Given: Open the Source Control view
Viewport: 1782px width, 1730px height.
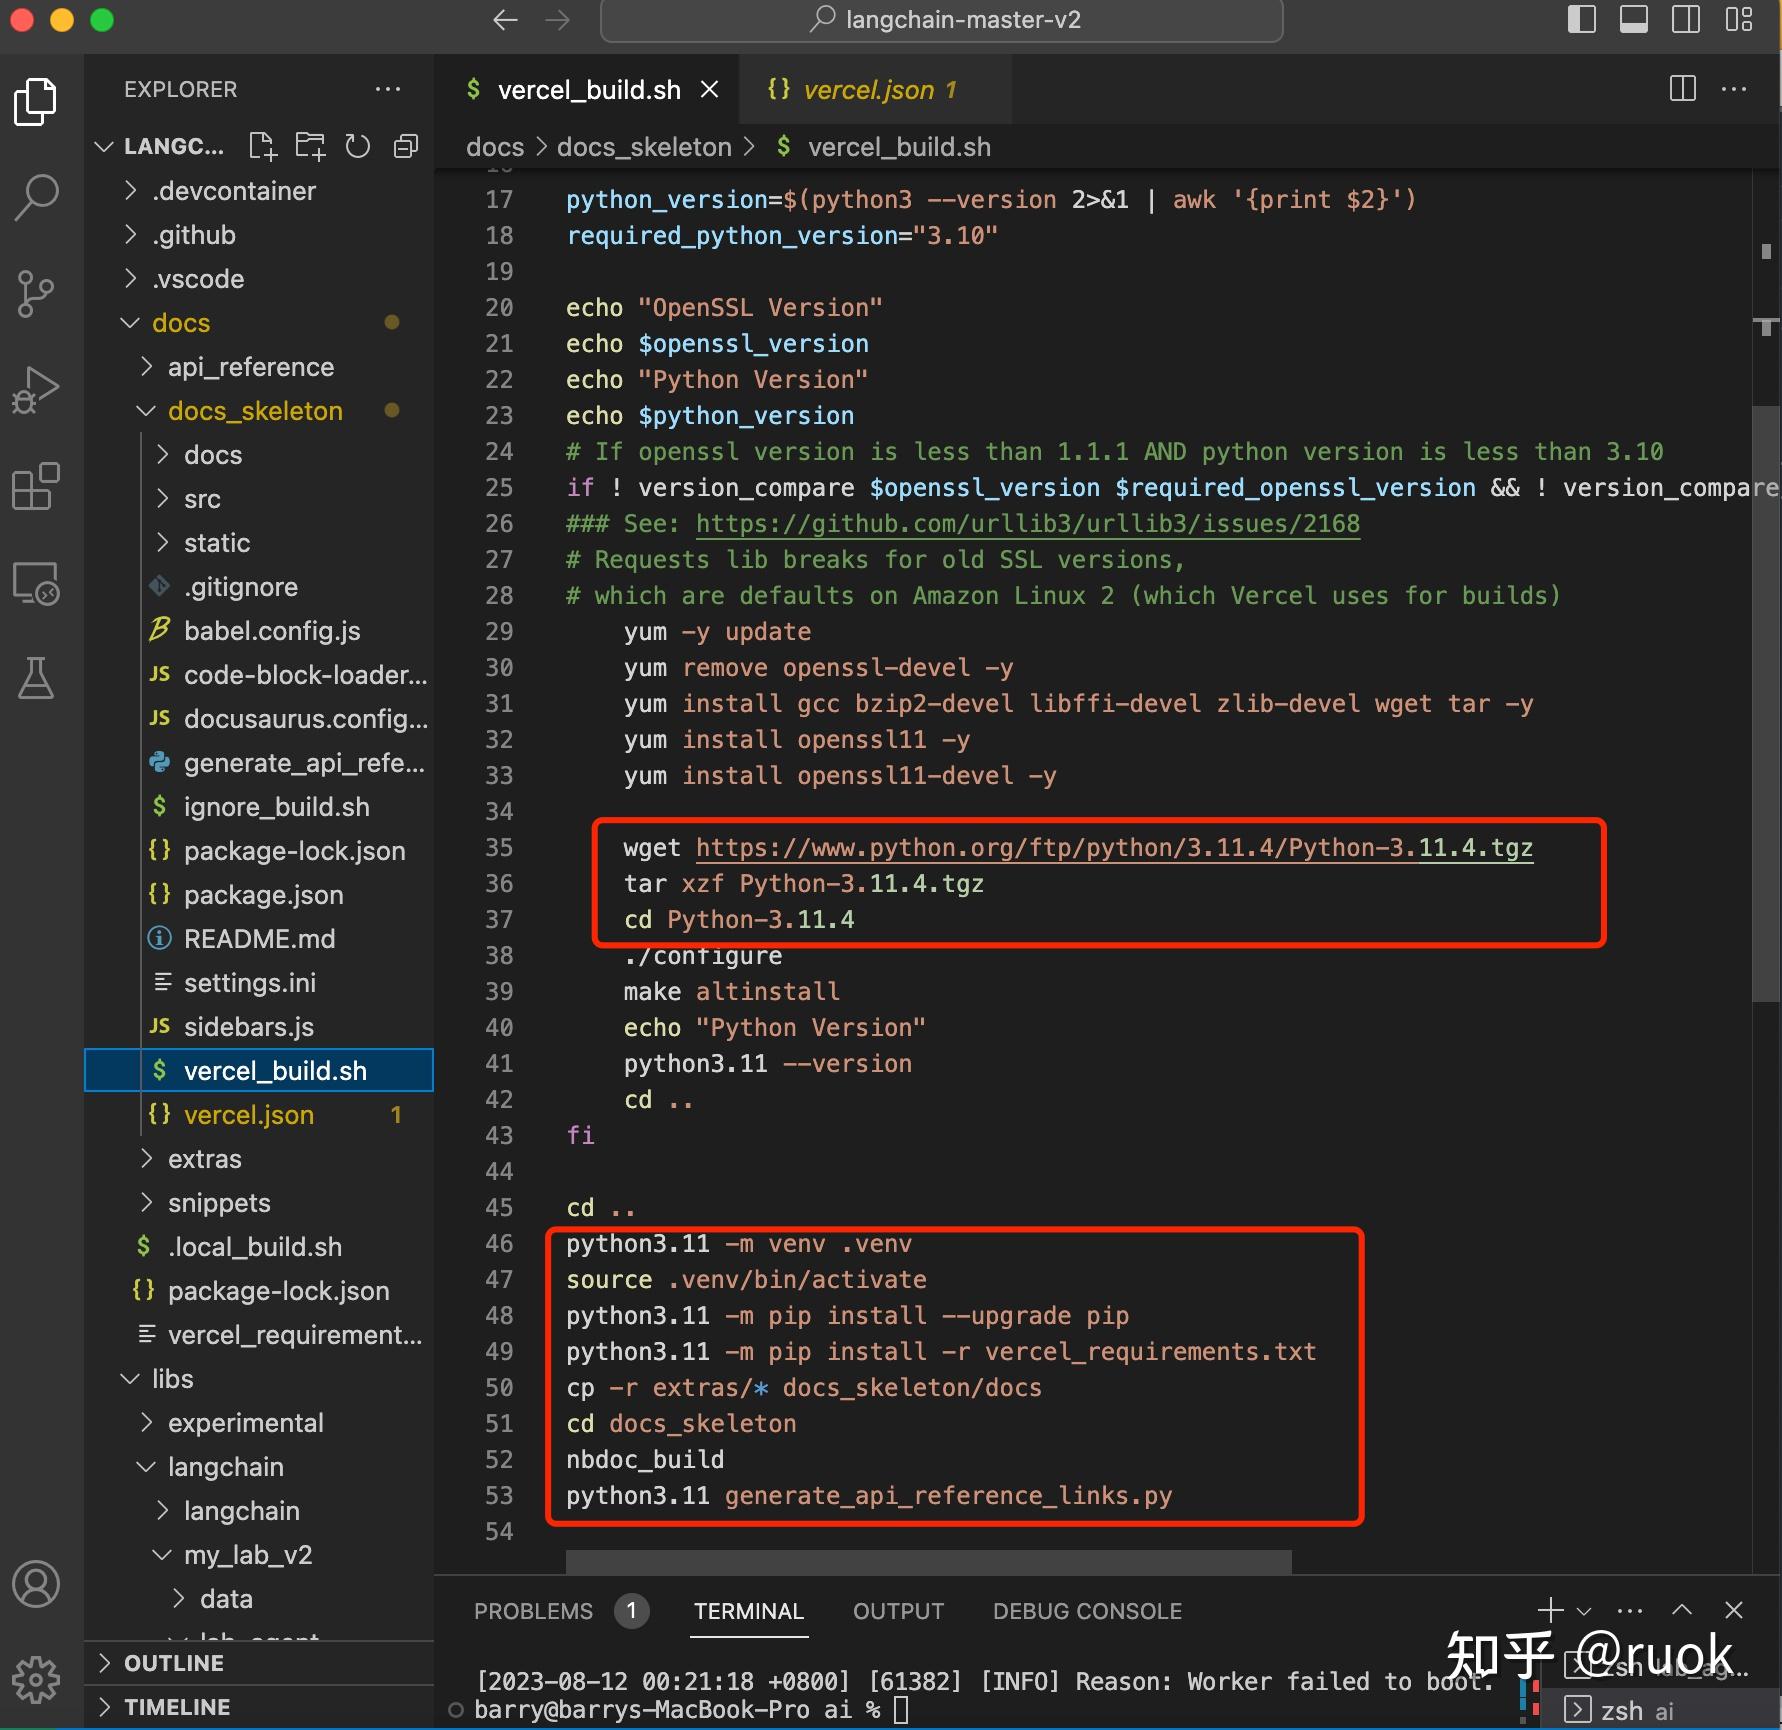Looking at the screenshot, I should pyautogui.click(x=37, y=294).
